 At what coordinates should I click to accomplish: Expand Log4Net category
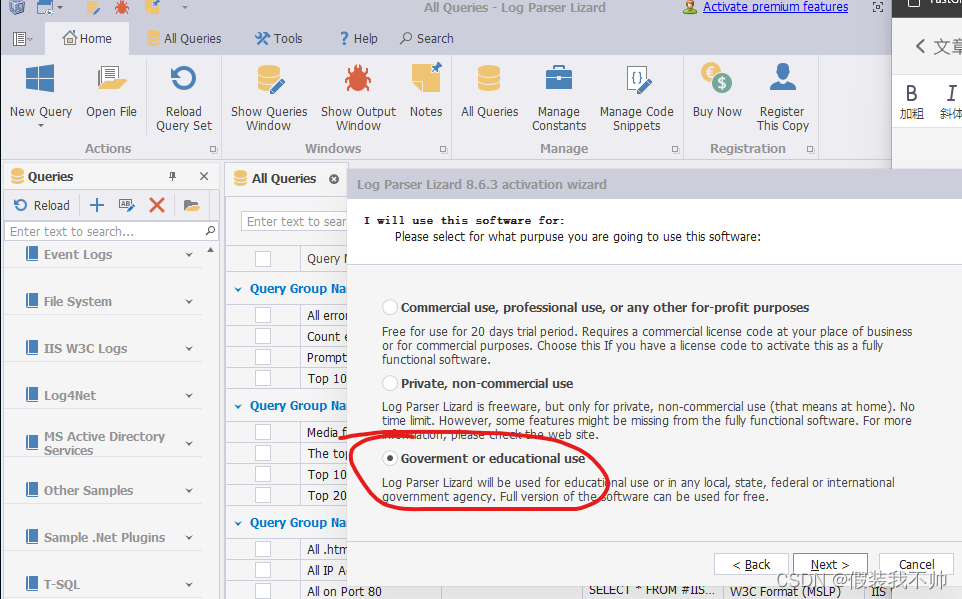189,396
